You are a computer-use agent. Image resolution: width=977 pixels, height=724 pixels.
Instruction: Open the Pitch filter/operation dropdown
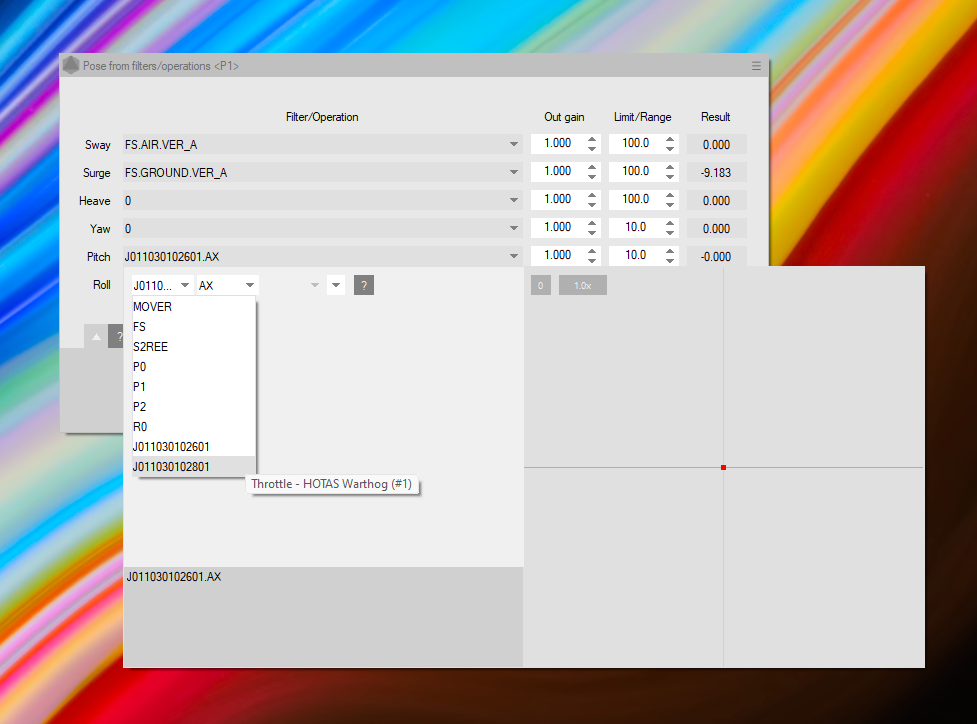coord(514,257)
